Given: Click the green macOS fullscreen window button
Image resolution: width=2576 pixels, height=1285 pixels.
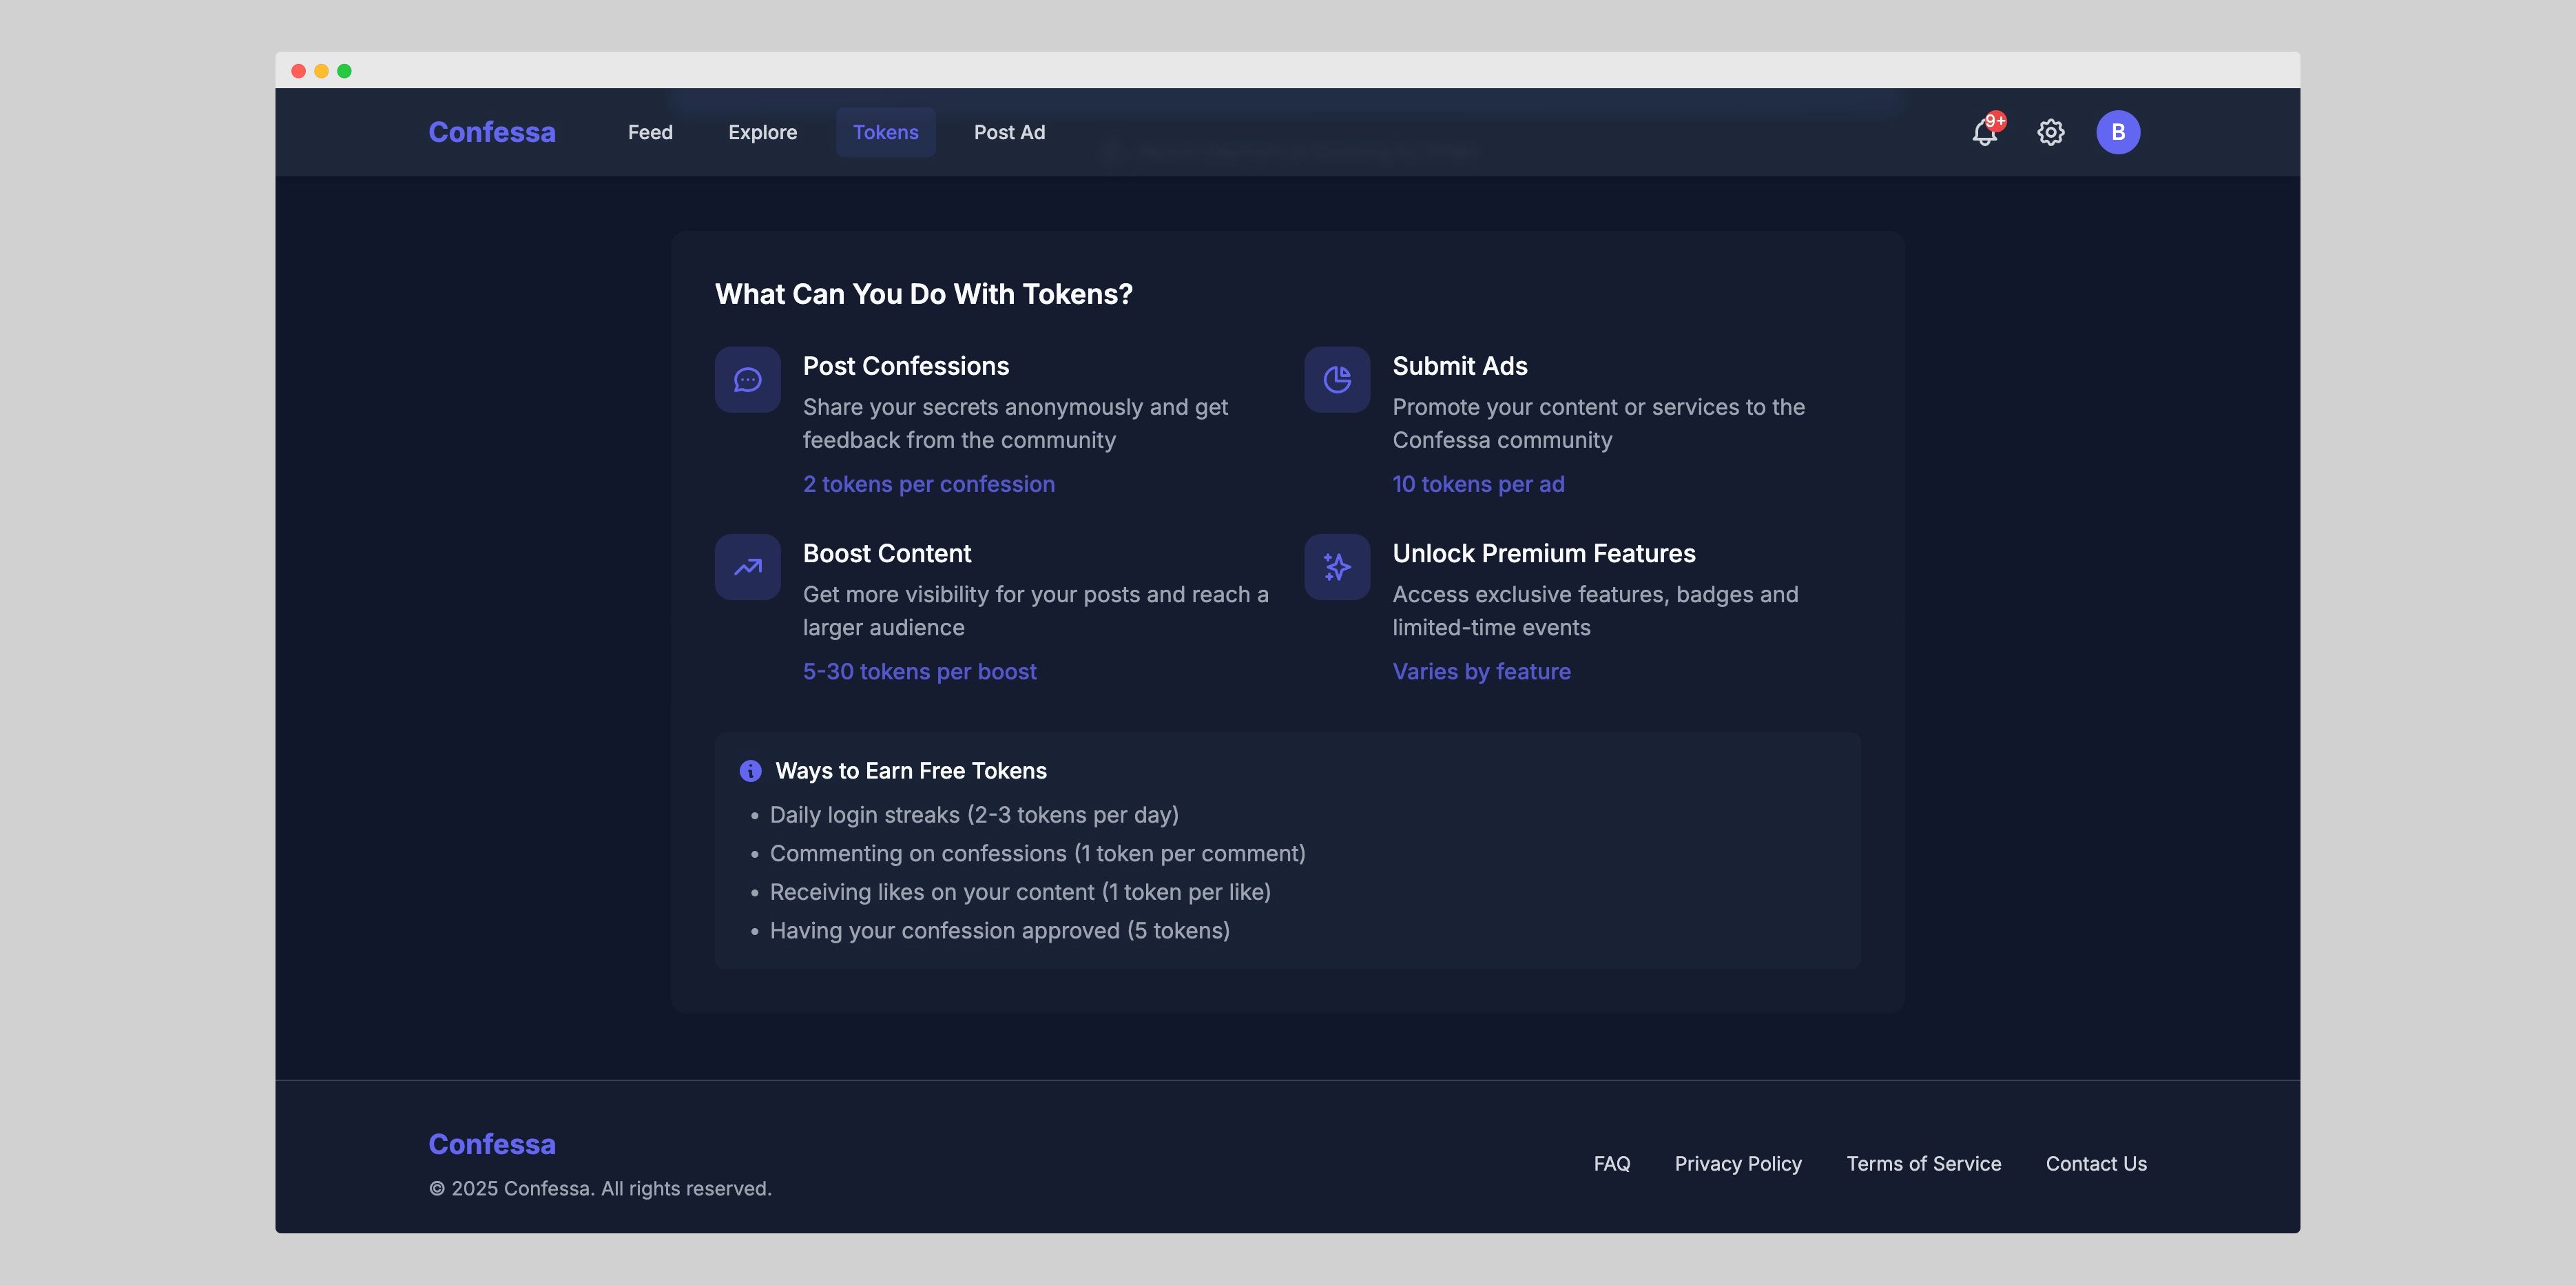Looking at the screenshot, I should 344,71.
